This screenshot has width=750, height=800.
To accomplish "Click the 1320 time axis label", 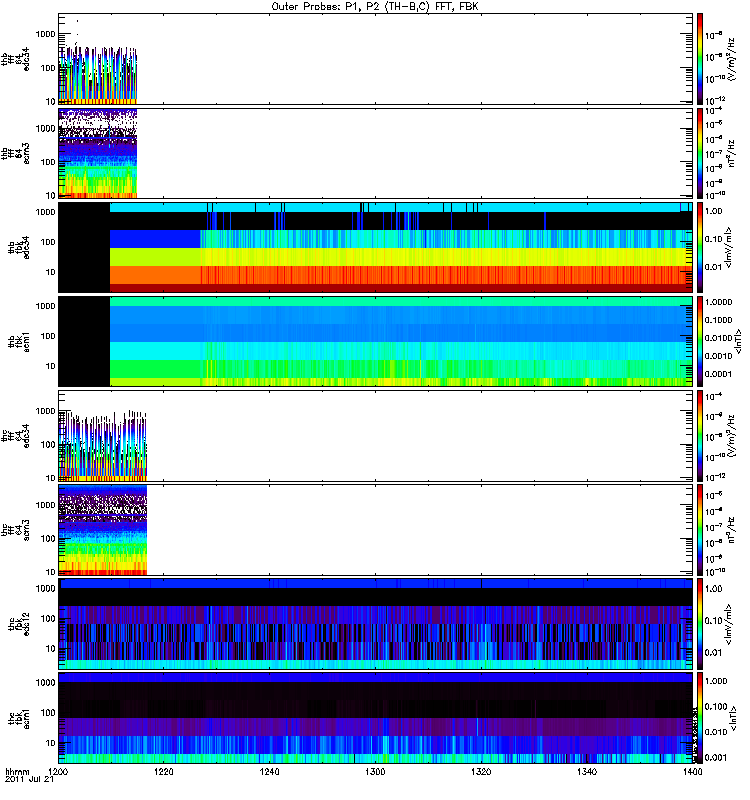I will [x=481, y=771].
